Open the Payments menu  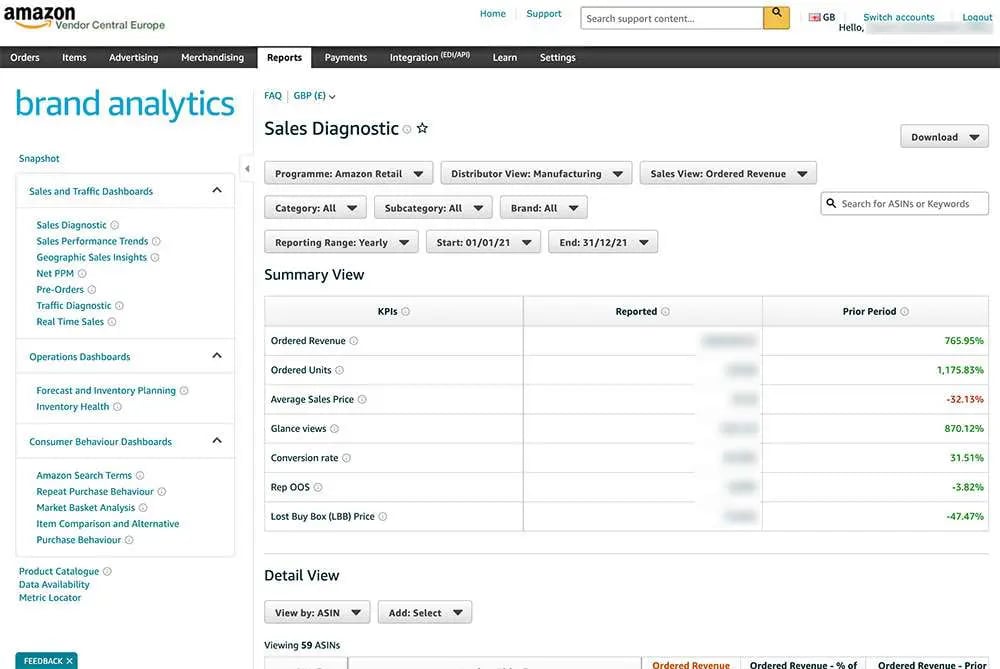point(346,57)
